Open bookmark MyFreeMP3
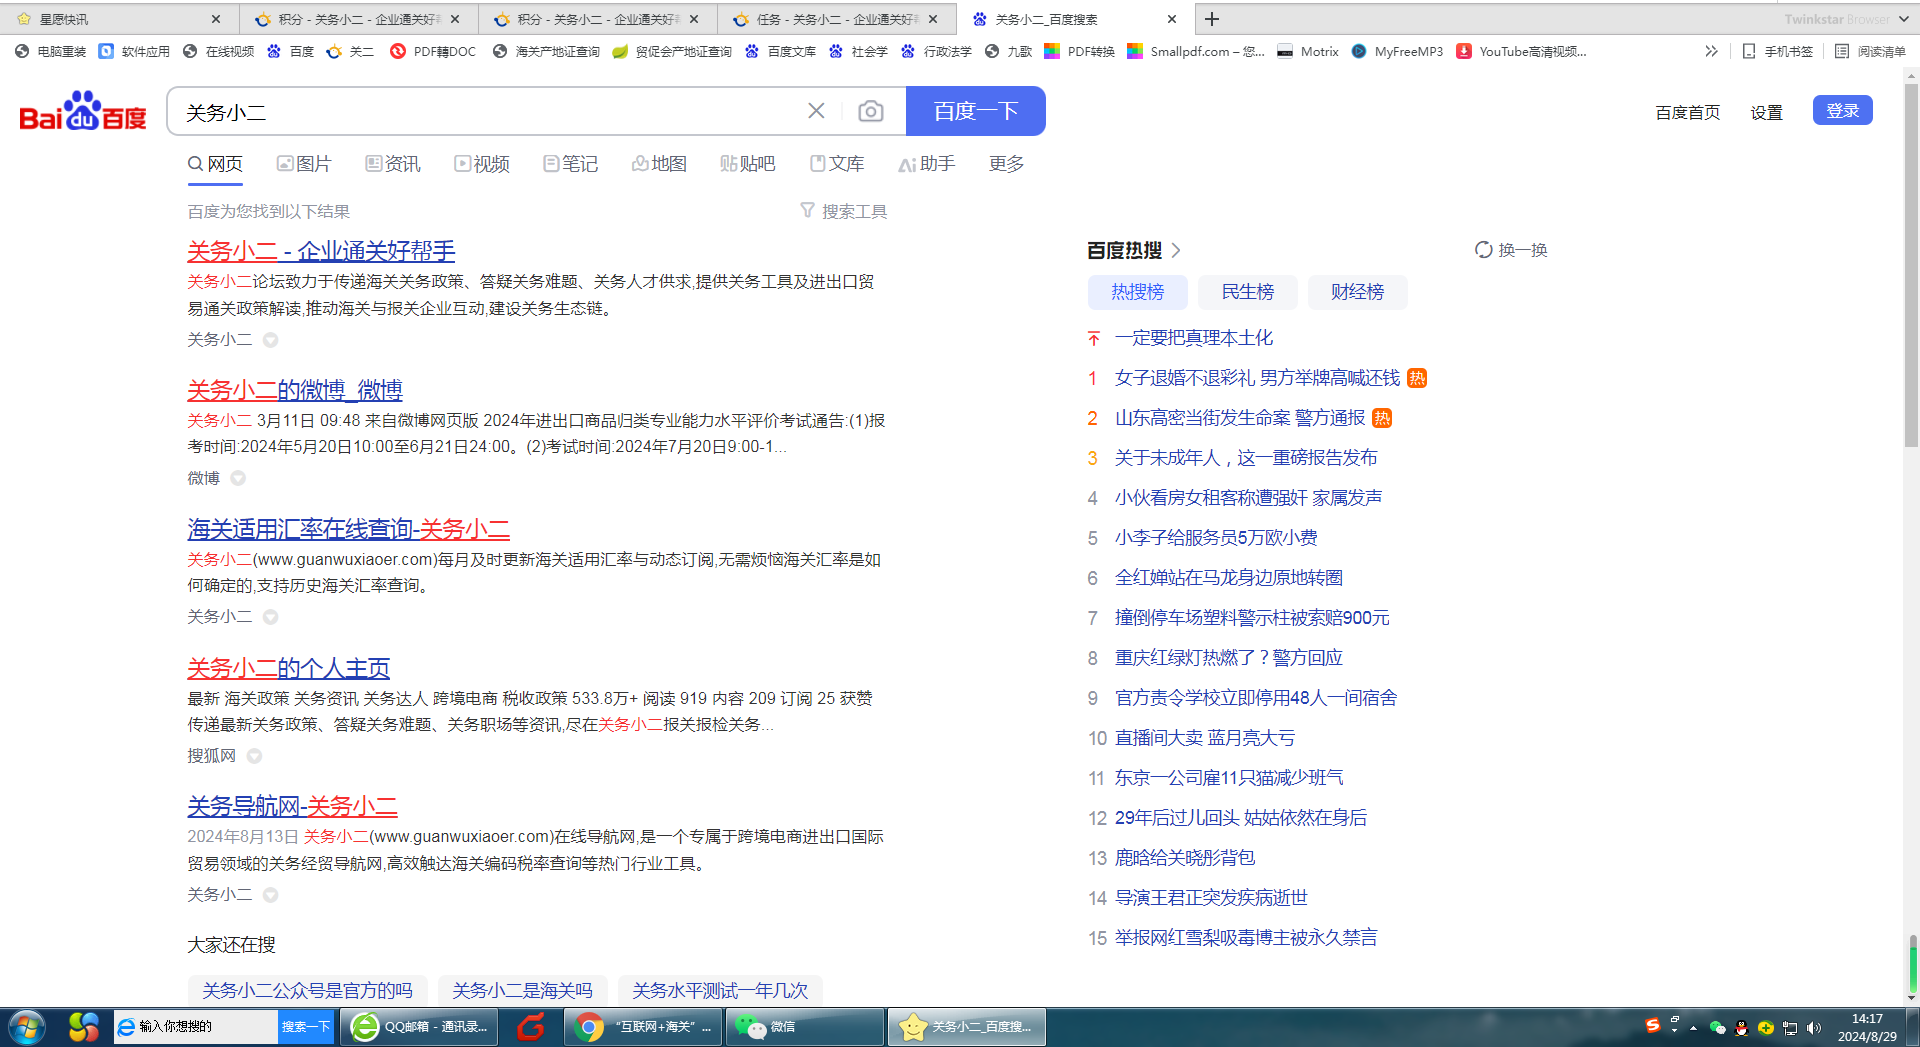 pos(1398,51)
